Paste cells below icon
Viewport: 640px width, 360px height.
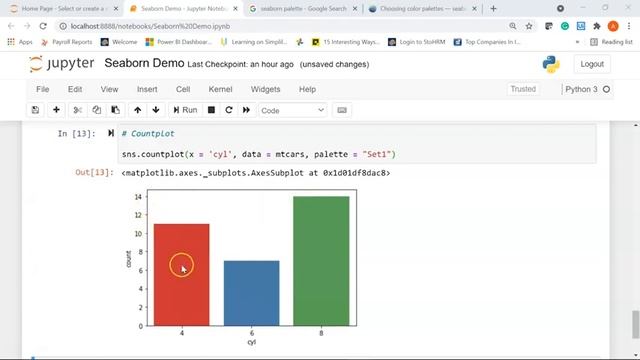click(x=116, y=110)
